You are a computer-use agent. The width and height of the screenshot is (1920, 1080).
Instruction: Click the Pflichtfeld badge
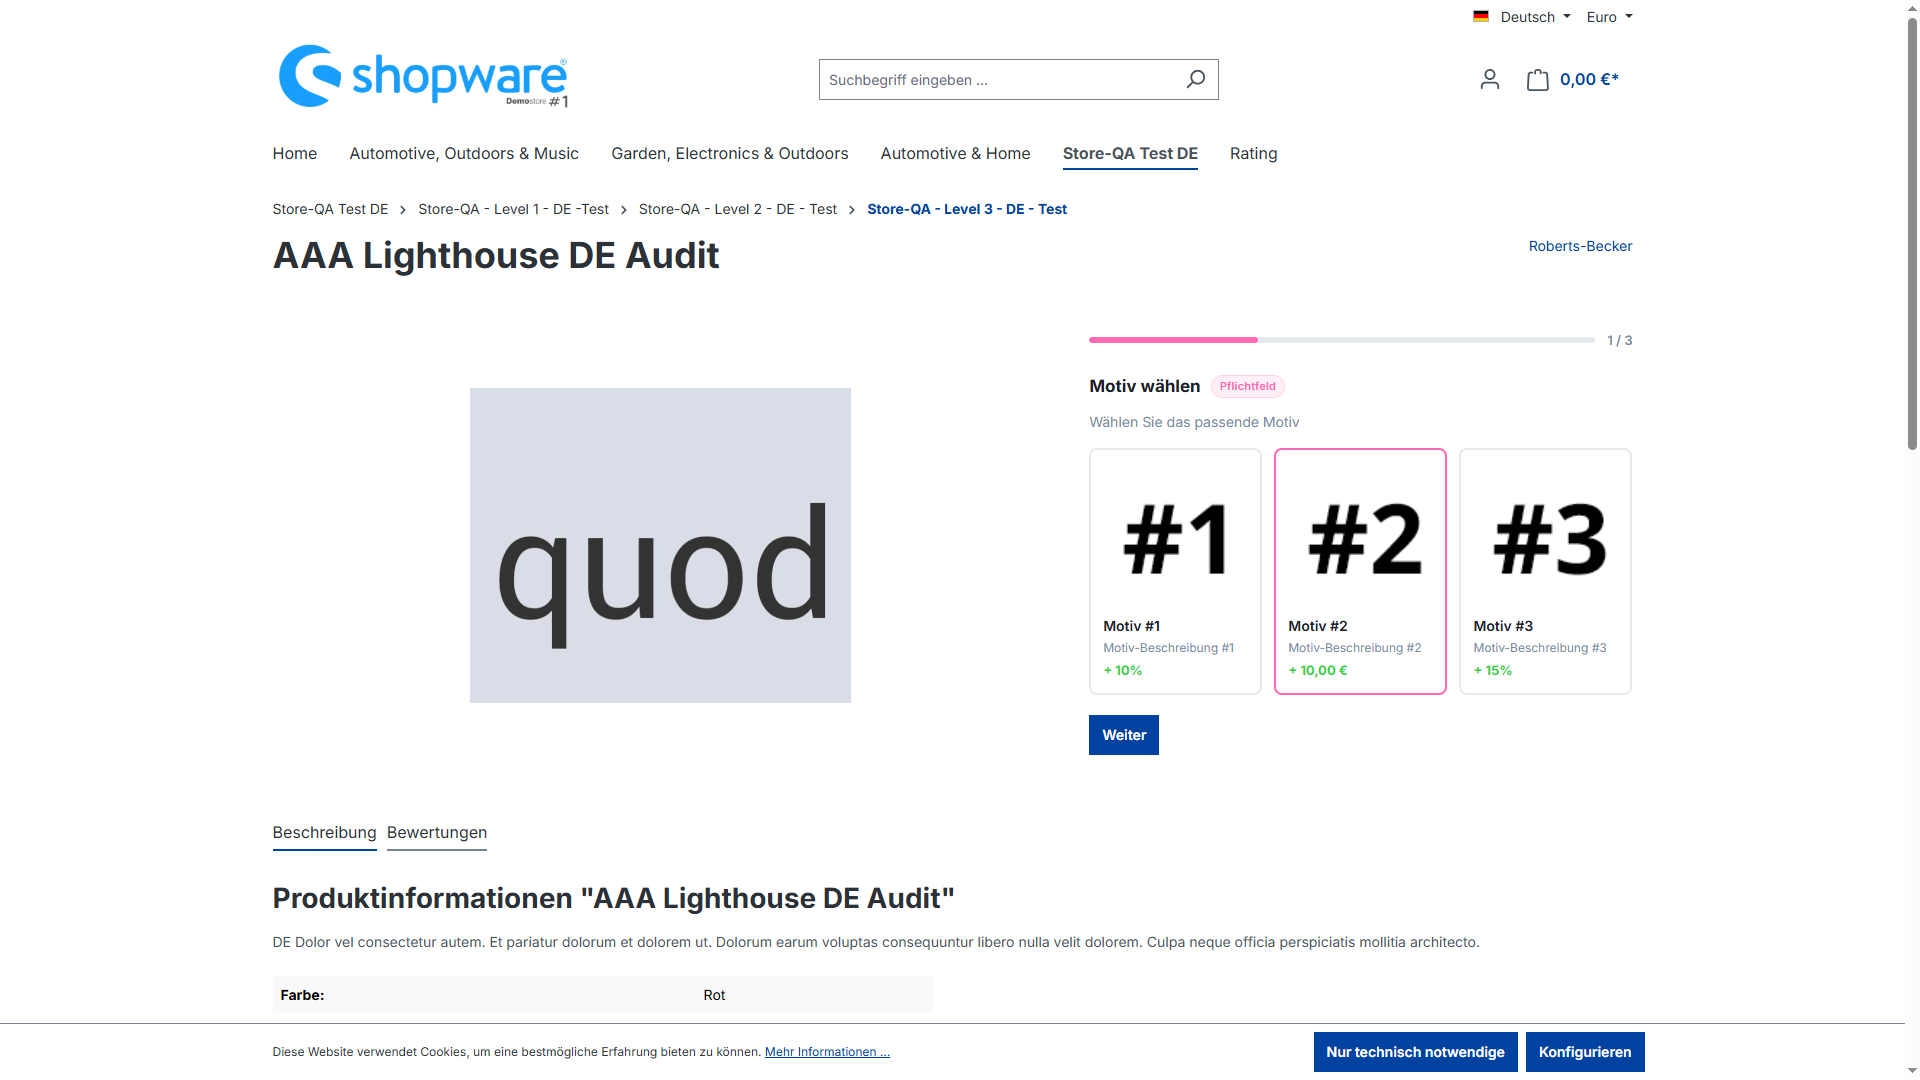(1247, 386)
